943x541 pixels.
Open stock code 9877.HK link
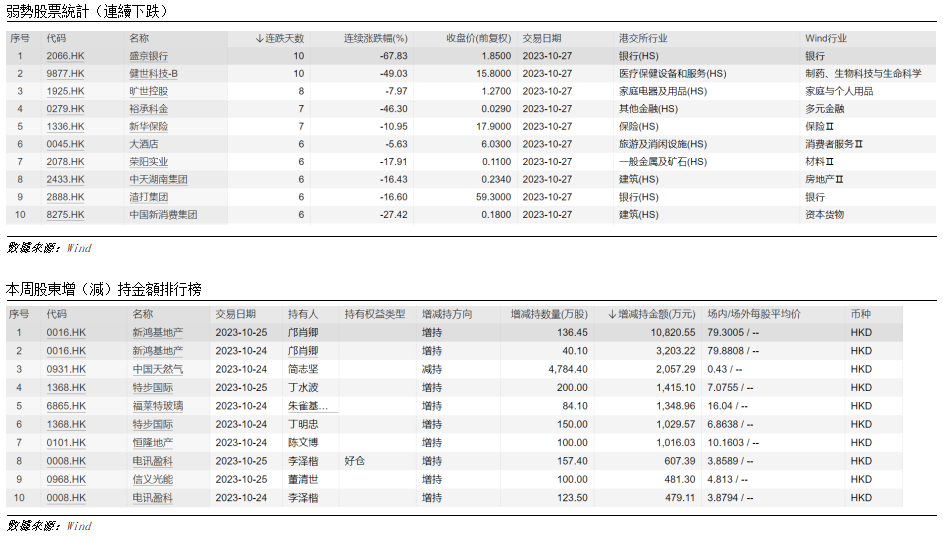tap(66, 73)
